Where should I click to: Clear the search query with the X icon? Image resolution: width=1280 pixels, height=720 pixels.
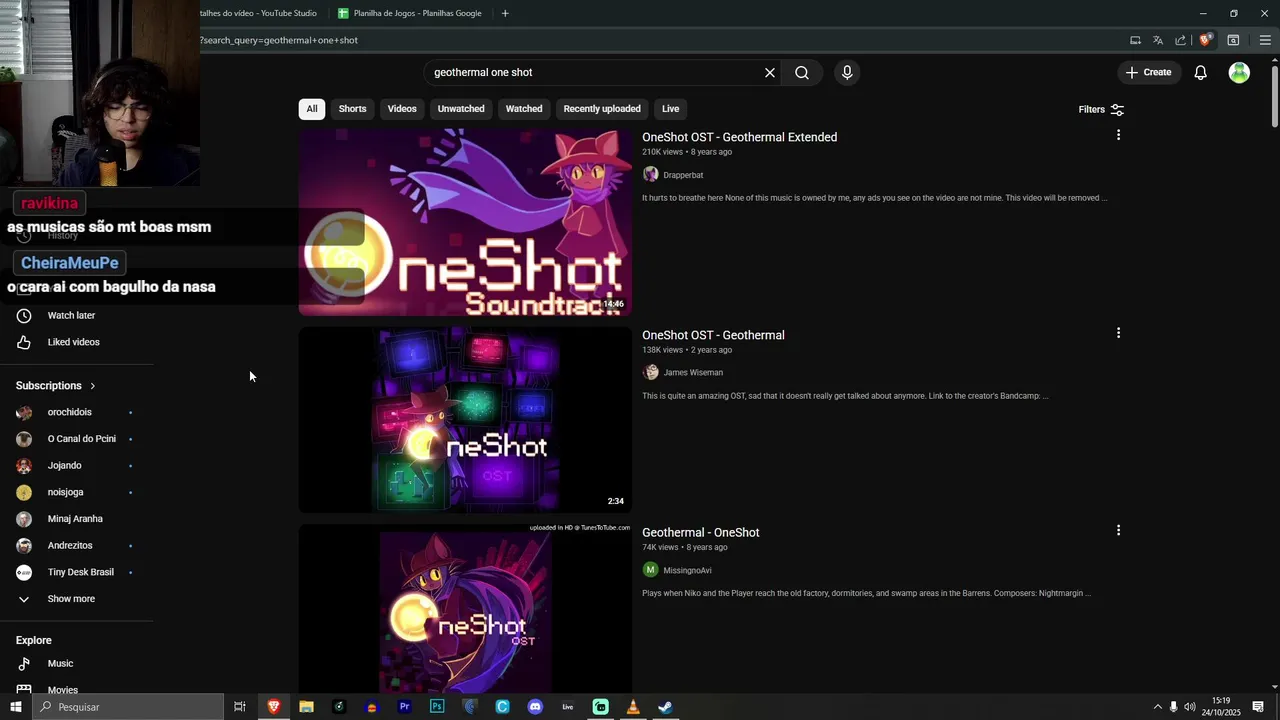pyautogui.click(x=770, y=72)
